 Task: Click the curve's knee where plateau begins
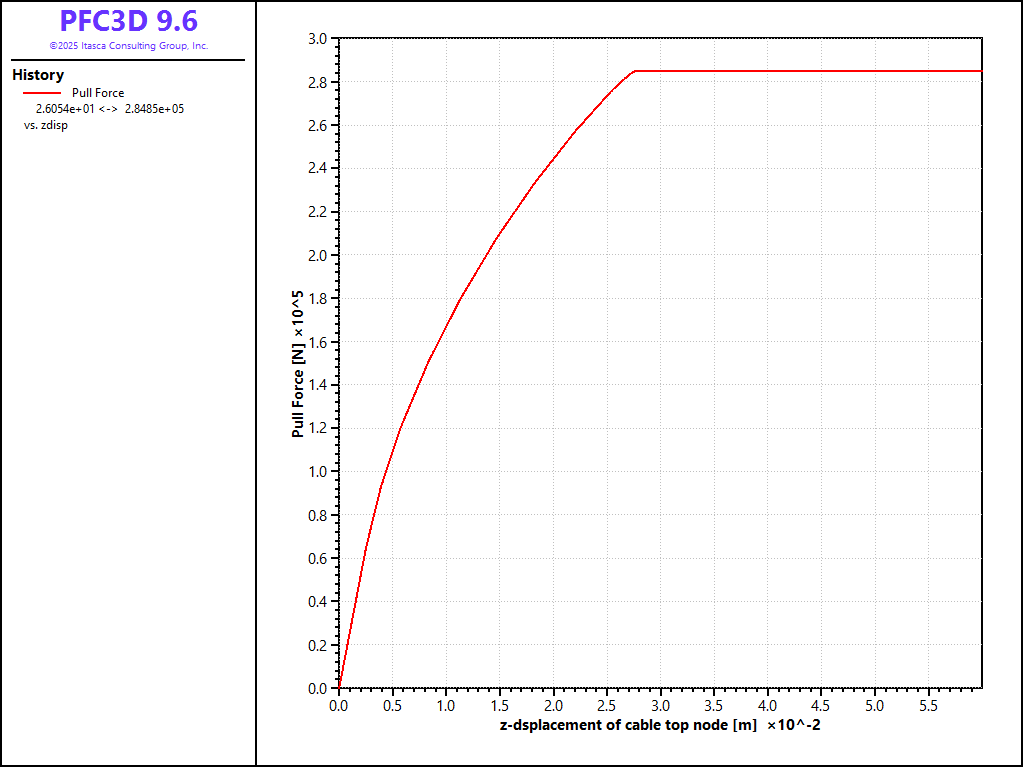[634, 71]
